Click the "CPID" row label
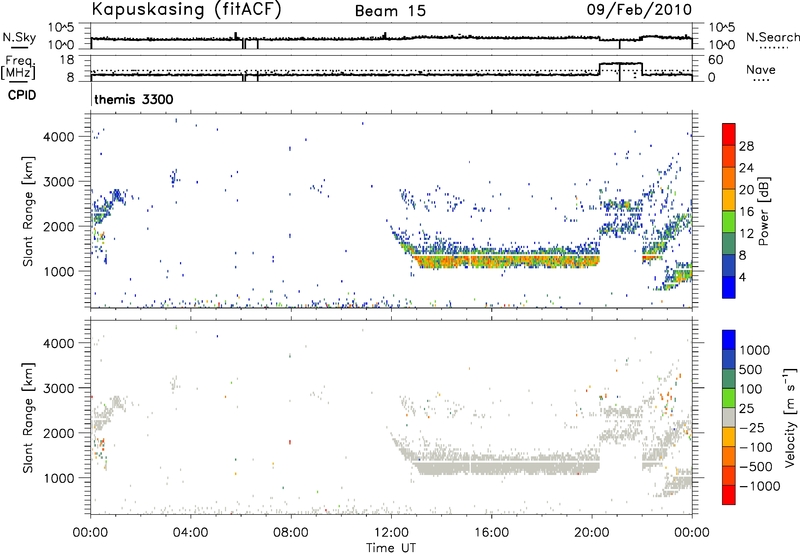The height and width of the screenshot is (554, 800). tap(22, 95)
